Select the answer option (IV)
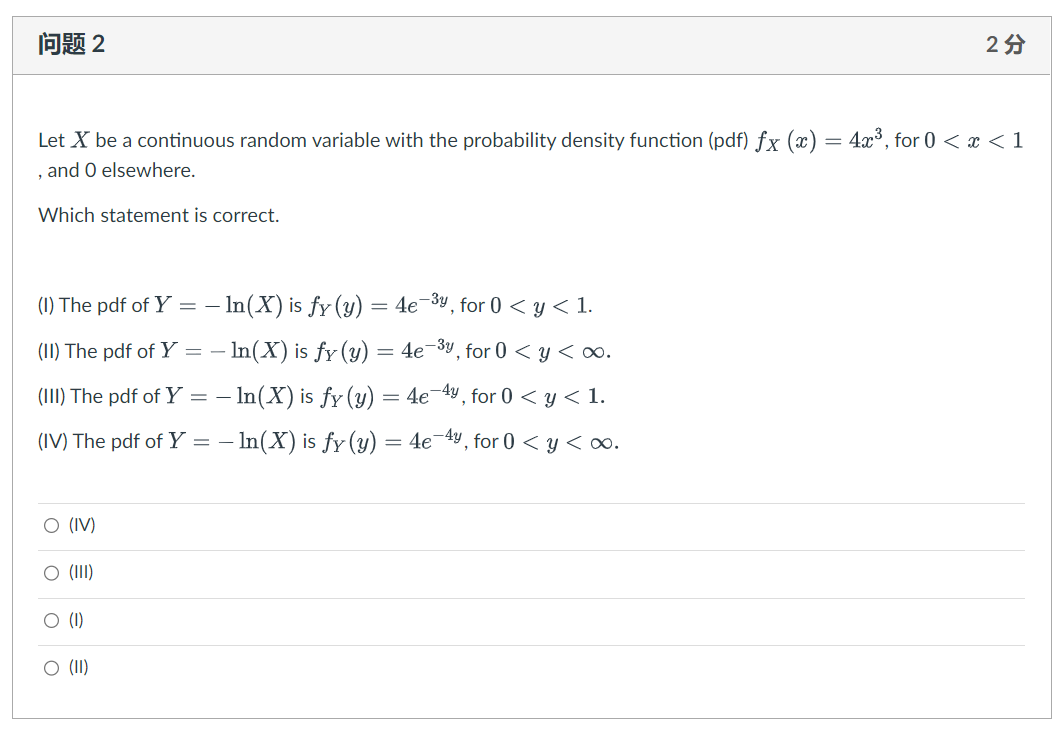 click(x=50, y=524)
